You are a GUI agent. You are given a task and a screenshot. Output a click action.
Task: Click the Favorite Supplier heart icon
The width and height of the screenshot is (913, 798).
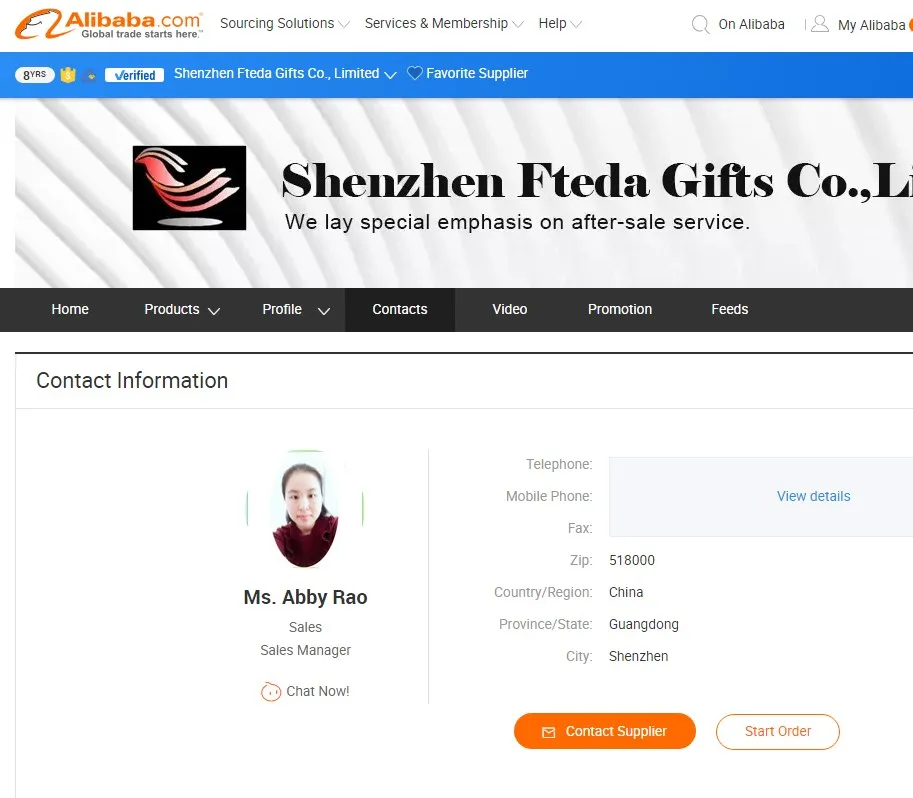point(415,73)
